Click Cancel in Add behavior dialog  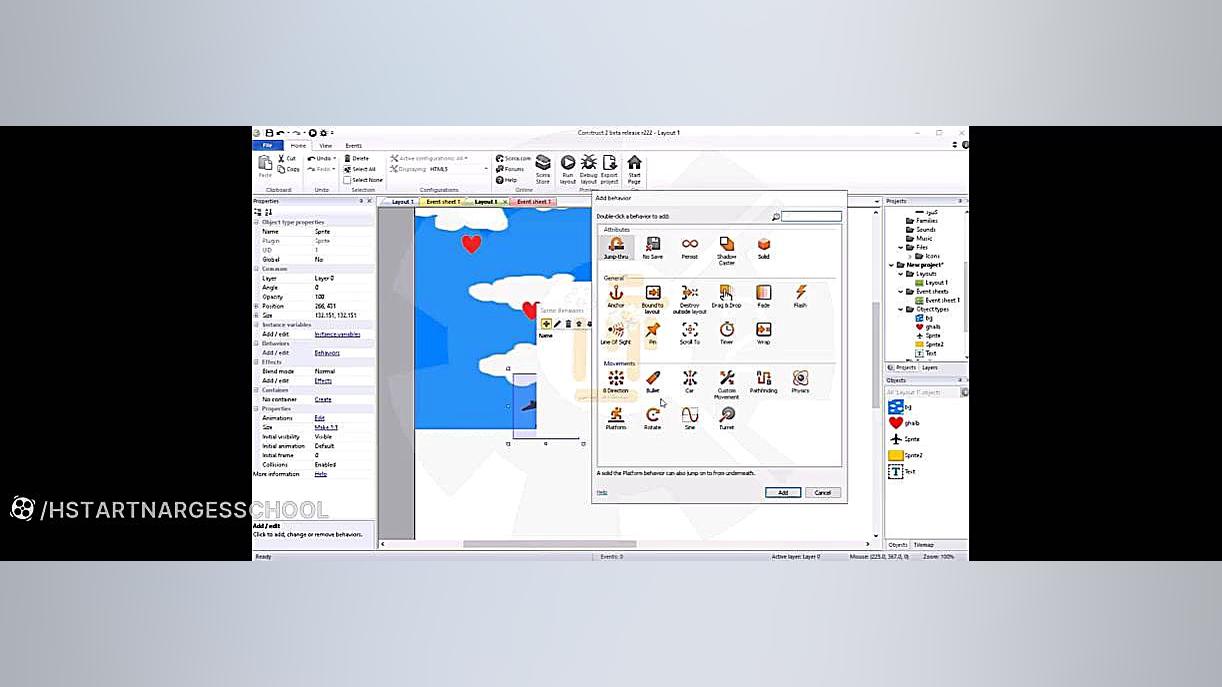823,492
